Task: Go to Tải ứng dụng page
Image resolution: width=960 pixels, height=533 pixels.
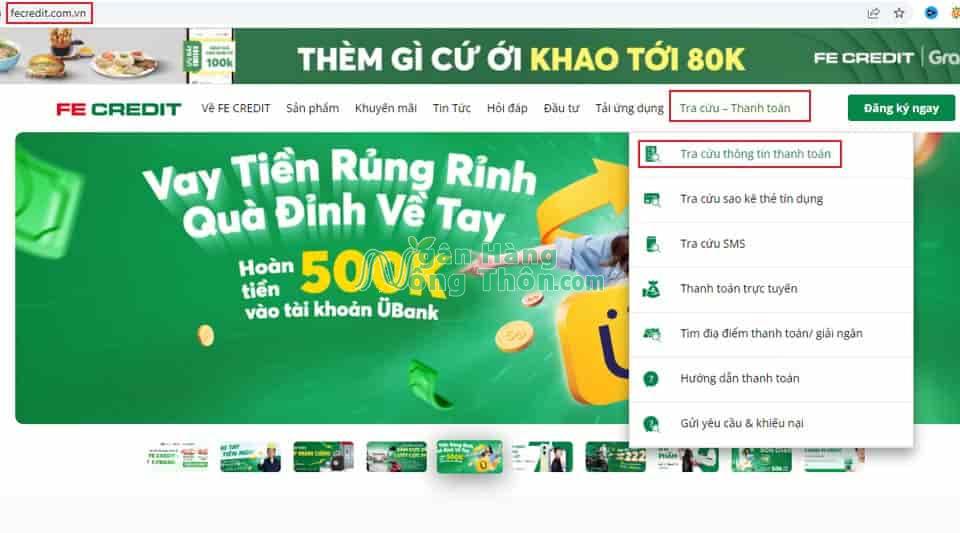Action: tap(629, 108)
